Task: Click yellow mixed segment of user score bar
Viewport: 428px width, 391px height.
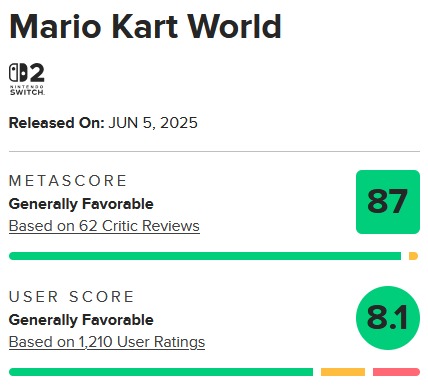Action: tap(343, 372)
